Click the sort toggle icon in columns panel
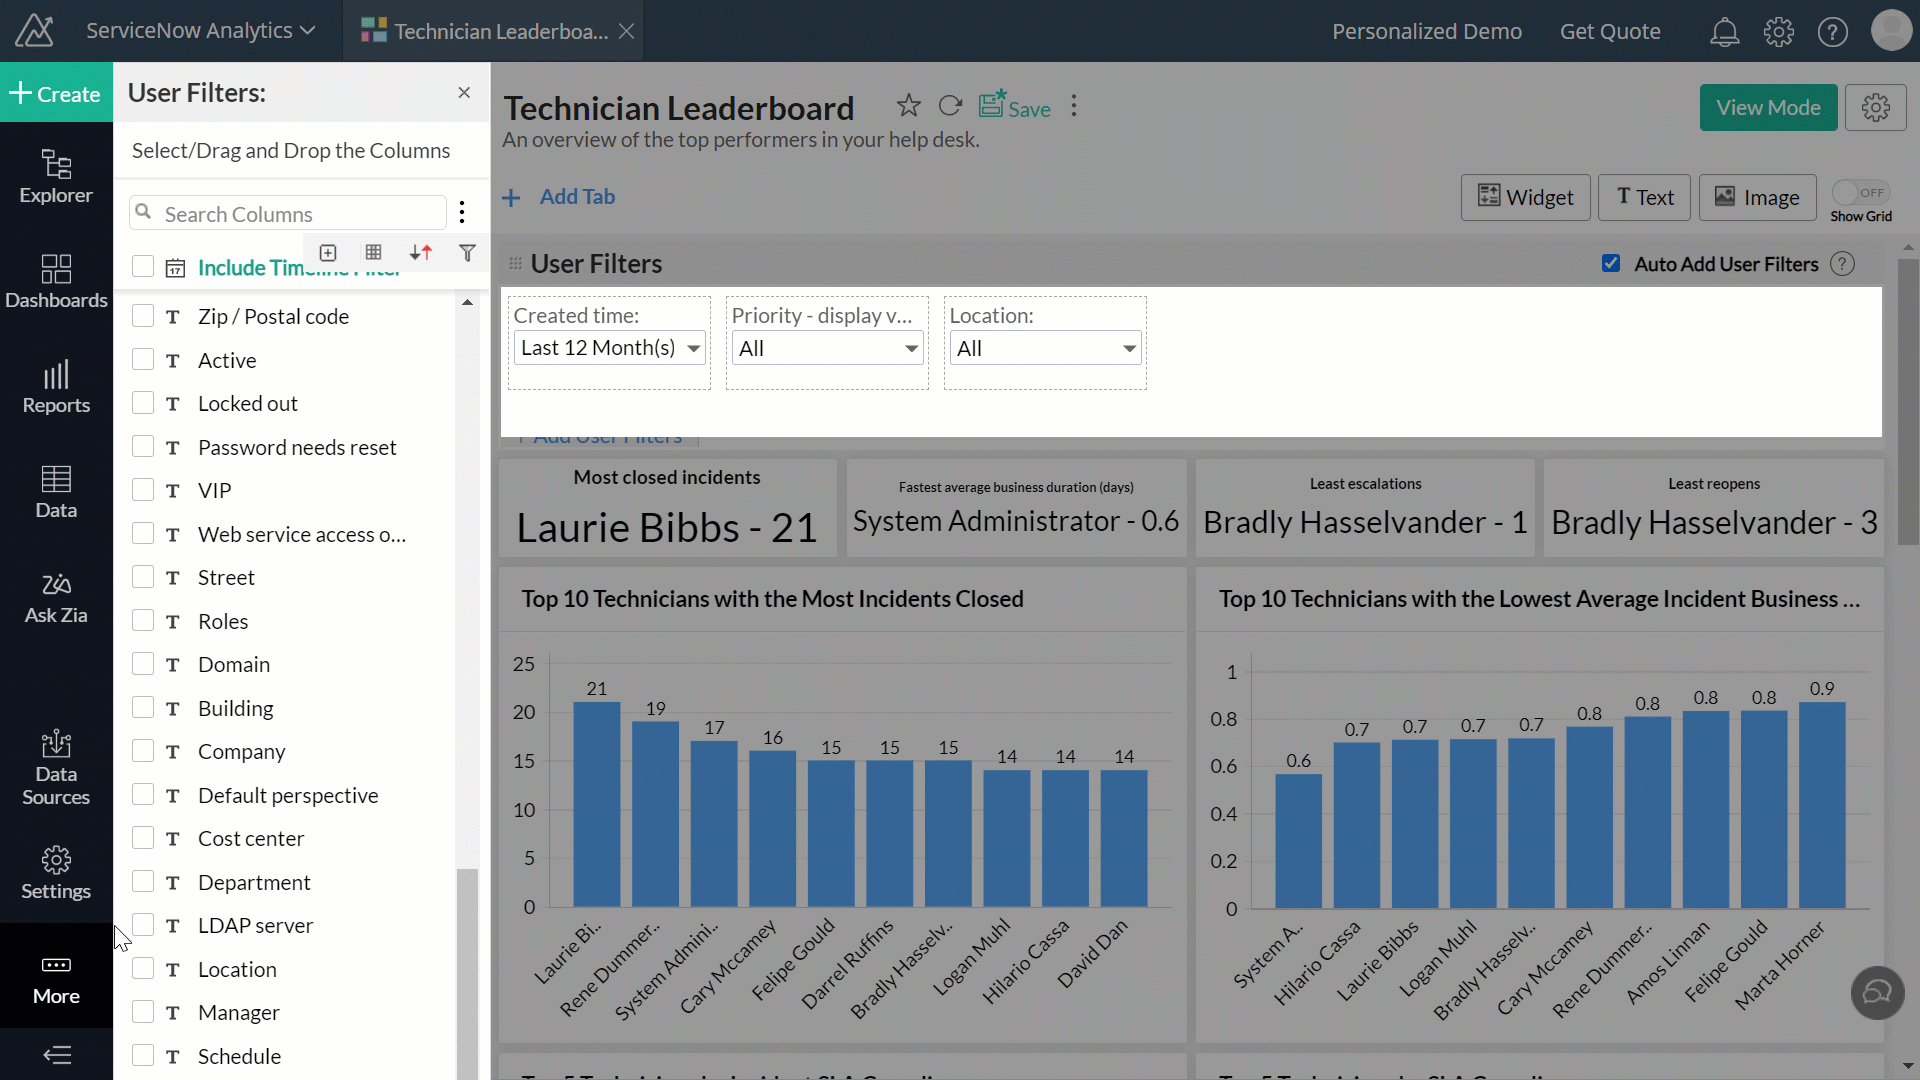 point(419,252)
